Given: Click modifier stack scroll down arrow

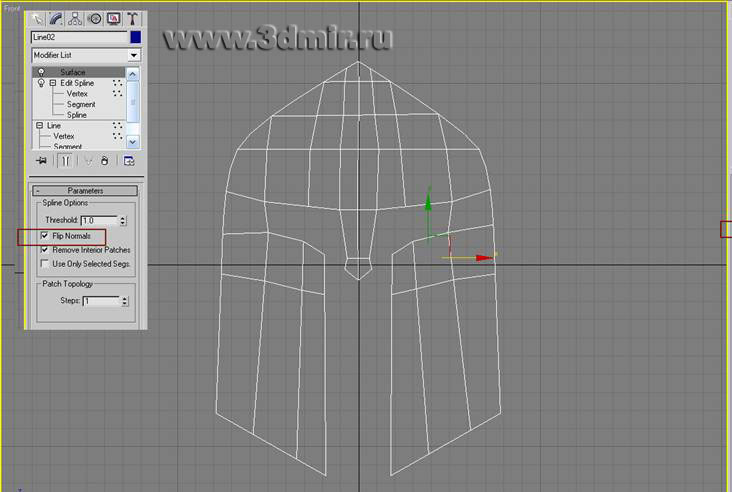Looking at the screenshot, I should [x=133, y=142].
